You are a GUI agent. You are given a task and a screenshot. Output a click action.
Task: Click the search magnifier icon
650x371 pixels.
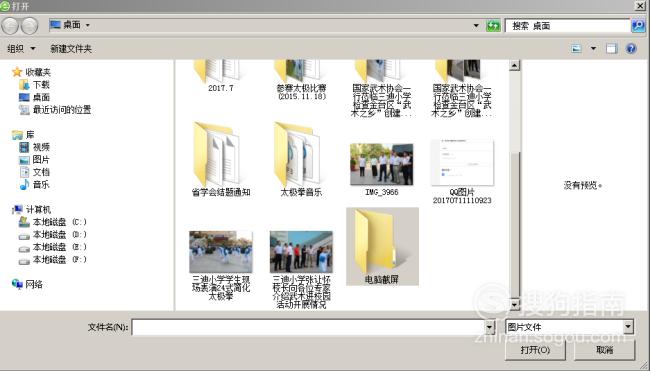638,26
